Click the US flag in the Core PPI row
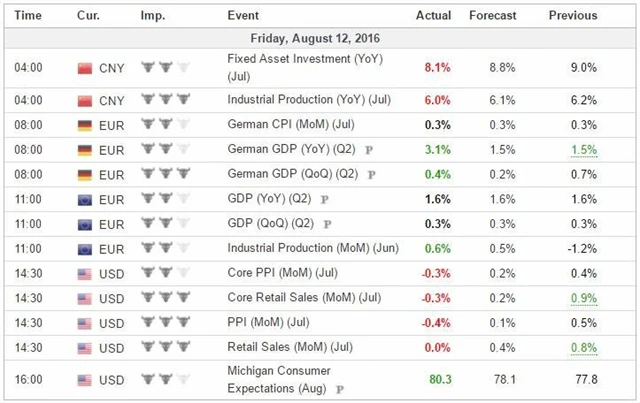This screenshot has width=640, height=403. click(x=85, y=272)
